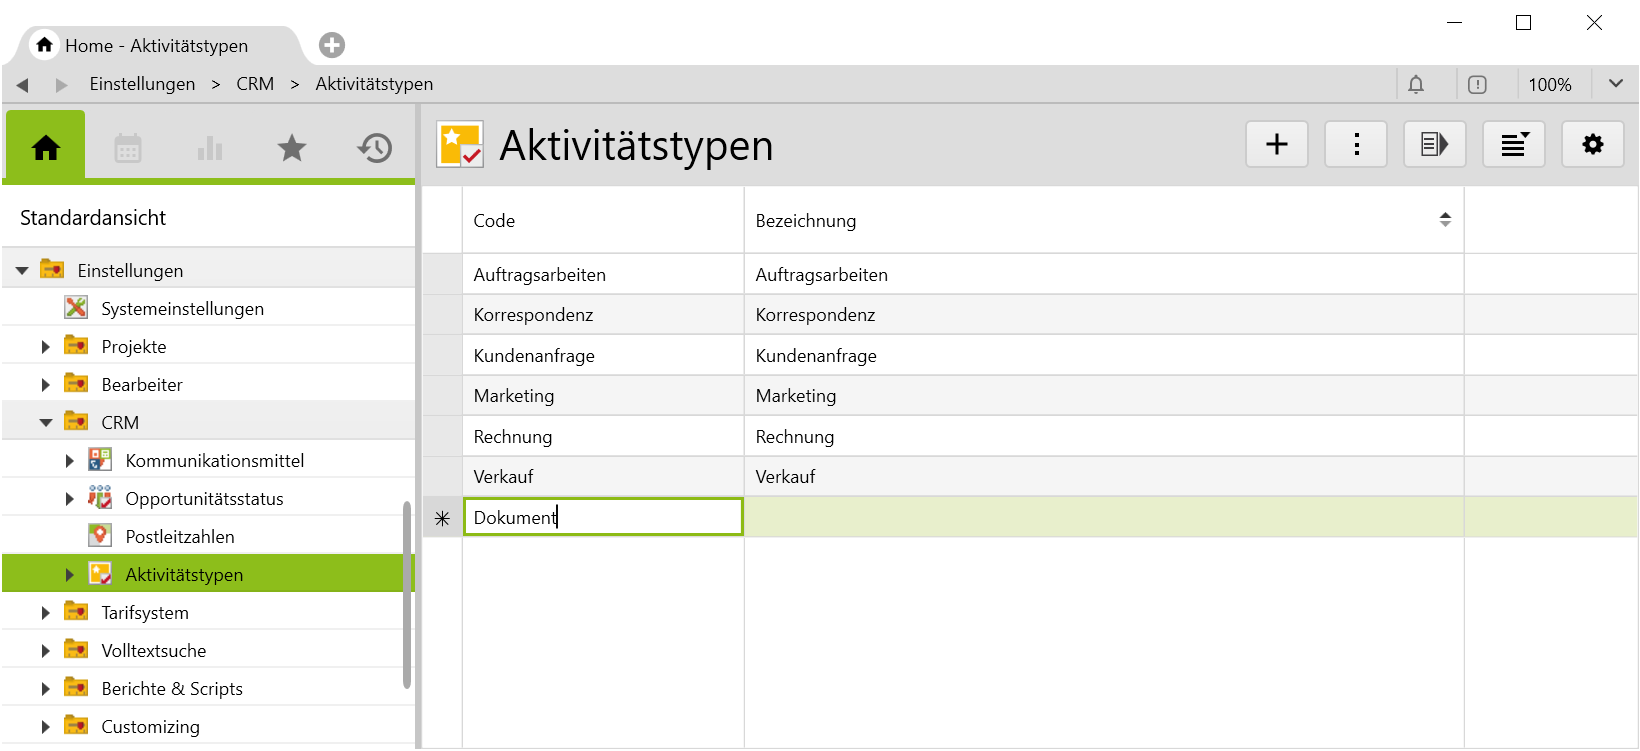Screen dimensions: 1640x751
Task: Open the notifications bell
Action: tap(1416, 85)
